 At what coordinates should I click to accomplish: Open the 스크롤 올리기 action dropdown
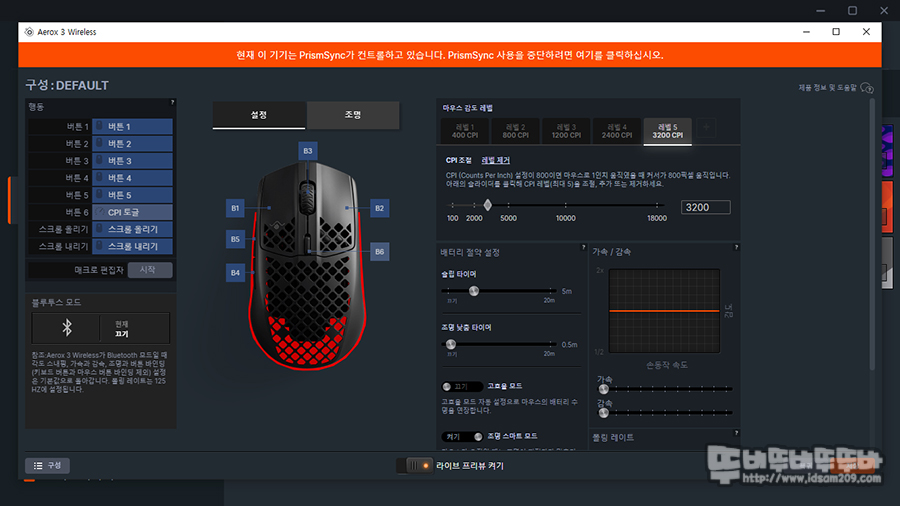point(132,229)
